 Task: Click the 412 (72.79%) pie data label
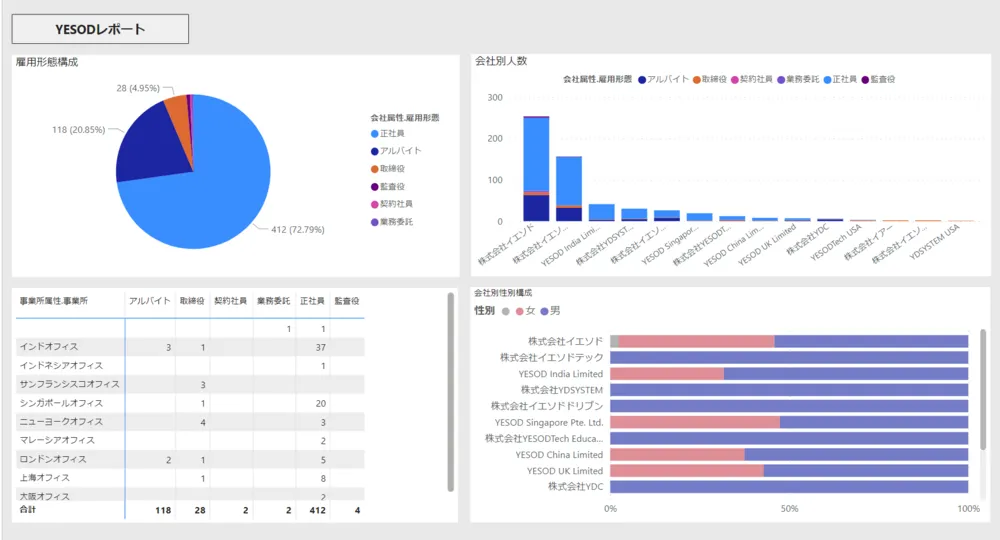pos(298,230)
